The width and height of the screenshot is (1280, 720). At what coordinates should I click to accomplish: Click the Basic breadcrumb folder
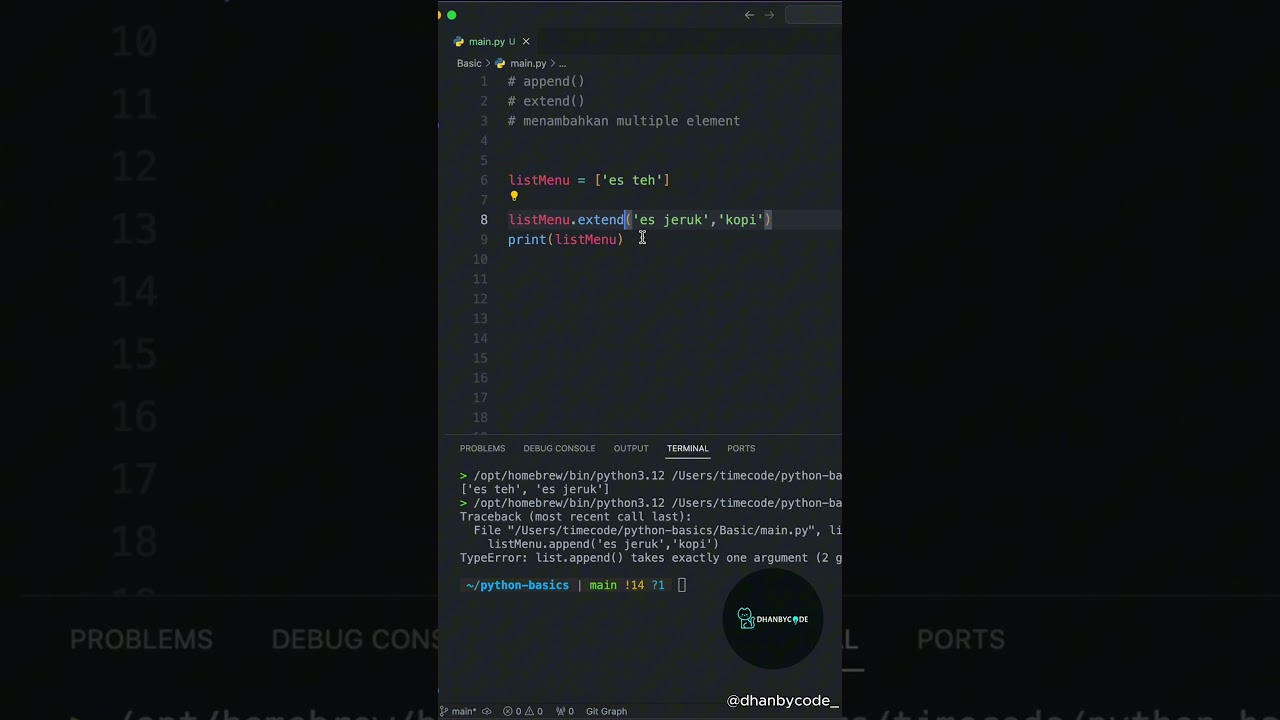point(469,63)
